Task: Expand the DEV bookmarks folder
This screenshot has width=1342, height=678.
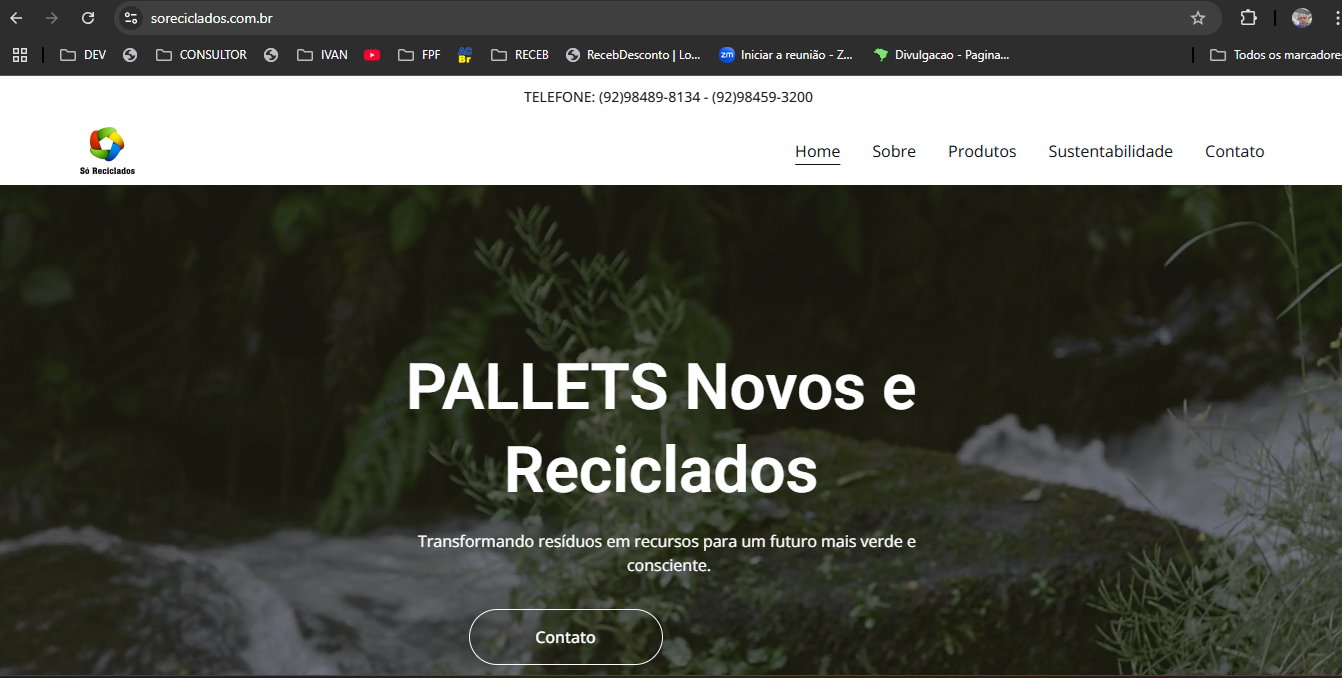Action: 83,55
